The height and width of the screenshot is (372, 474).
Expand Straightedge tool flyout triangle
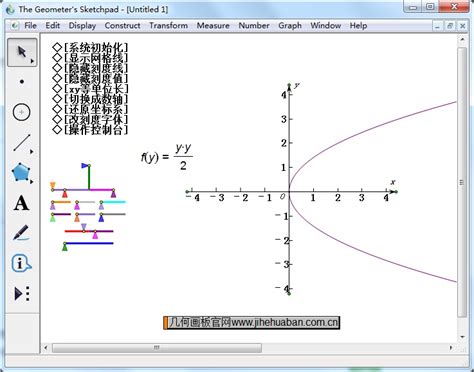click(32, 152)
